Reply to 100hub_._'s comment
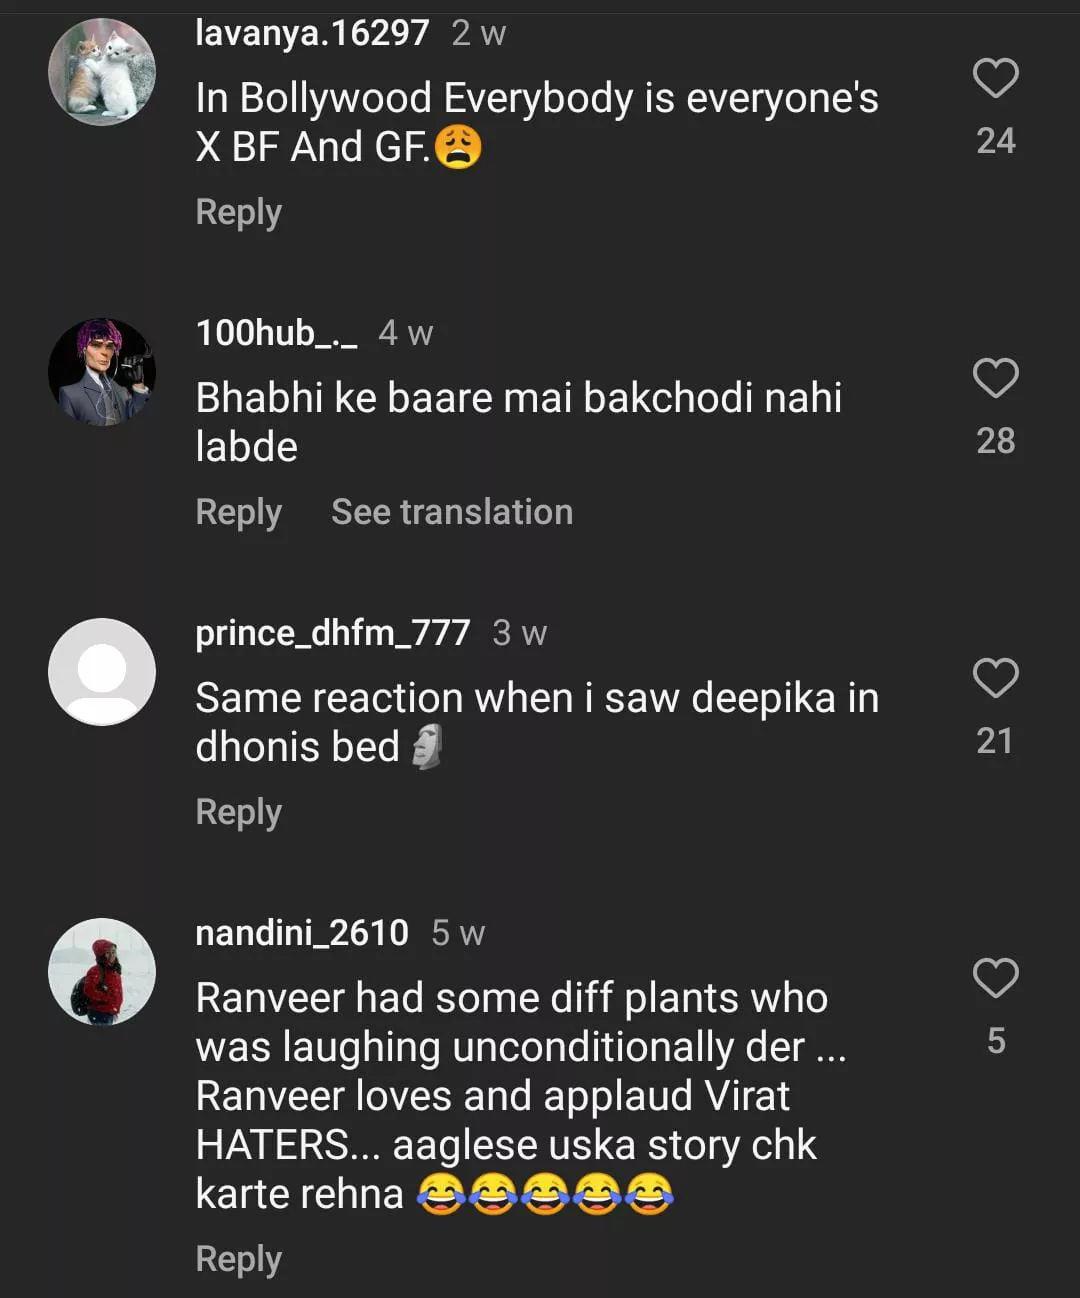This screenshot has width=1080, height=1298. pos(238,512)
